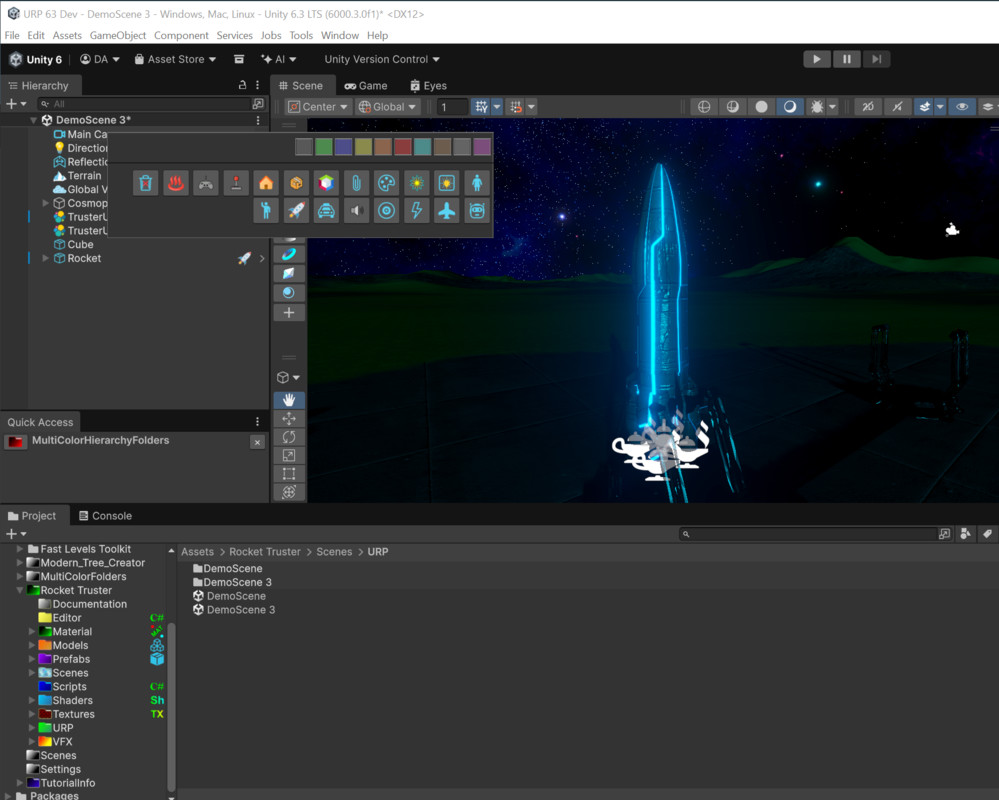The width and height of the screenshot is (999, 800).
Task: Choose the lightning bolt icon
Action: [x=416, y=211]
